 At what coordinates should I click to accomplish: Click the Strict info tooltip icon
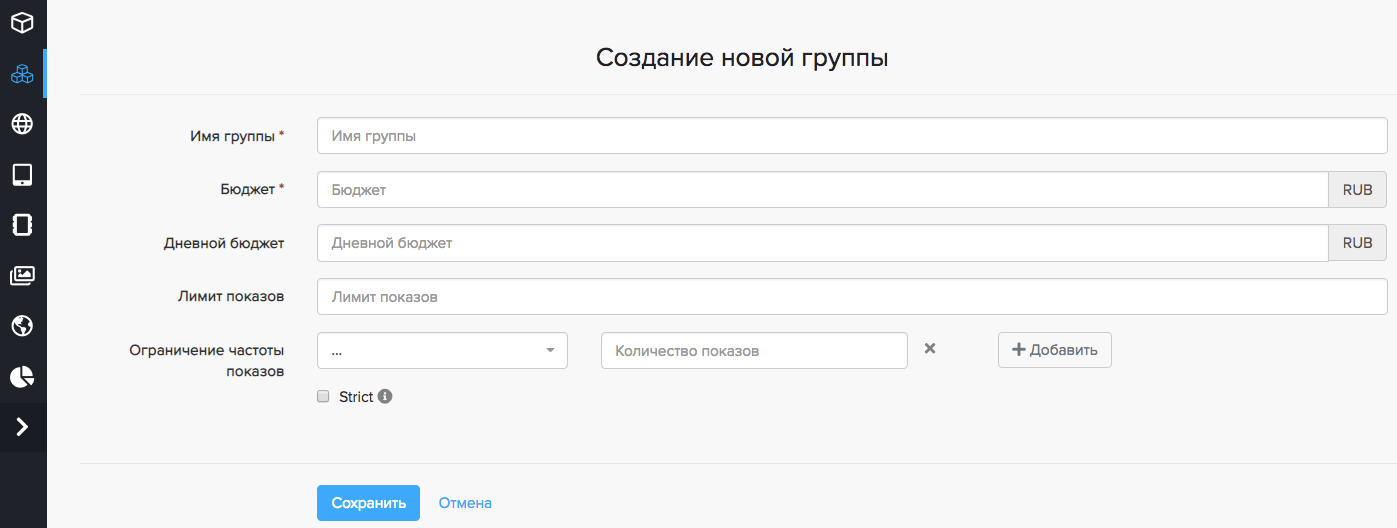[385, 397]
